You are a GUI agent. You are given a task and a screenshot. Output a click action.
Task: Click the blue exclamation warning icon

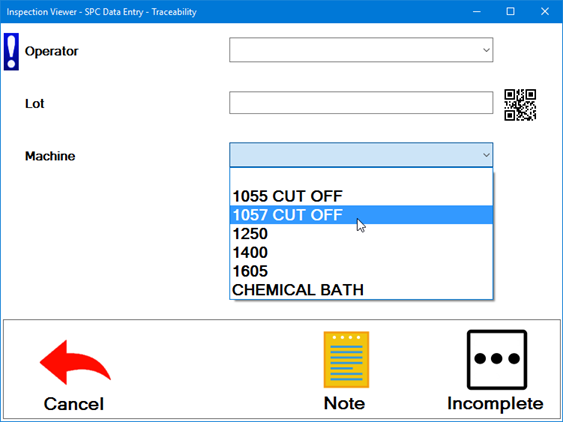click(11, 52)
